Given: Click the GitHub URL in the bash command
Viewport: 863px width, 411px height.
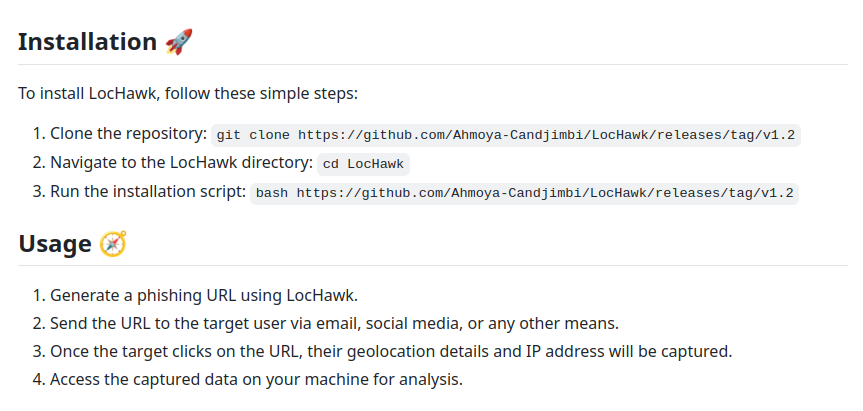Looking at the screenshot, I should (544, 193).
